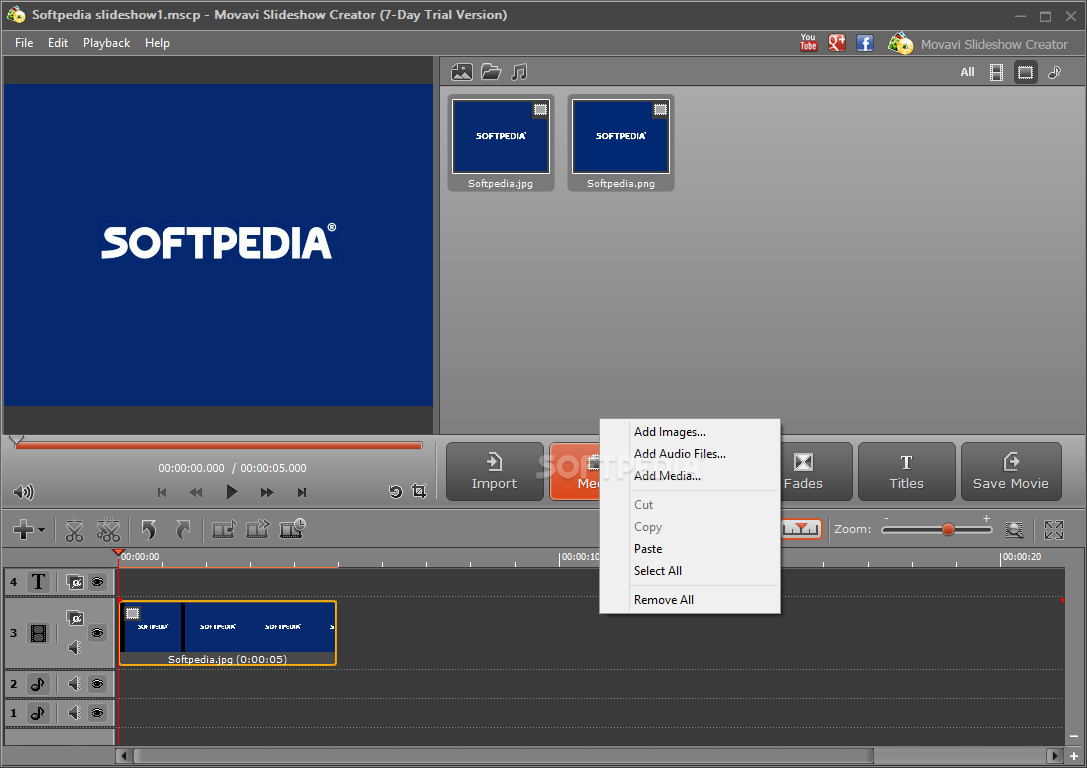Rewind the preview playback
The height and width of the screenshot is (768, 1087).
[x=196, y=493]
